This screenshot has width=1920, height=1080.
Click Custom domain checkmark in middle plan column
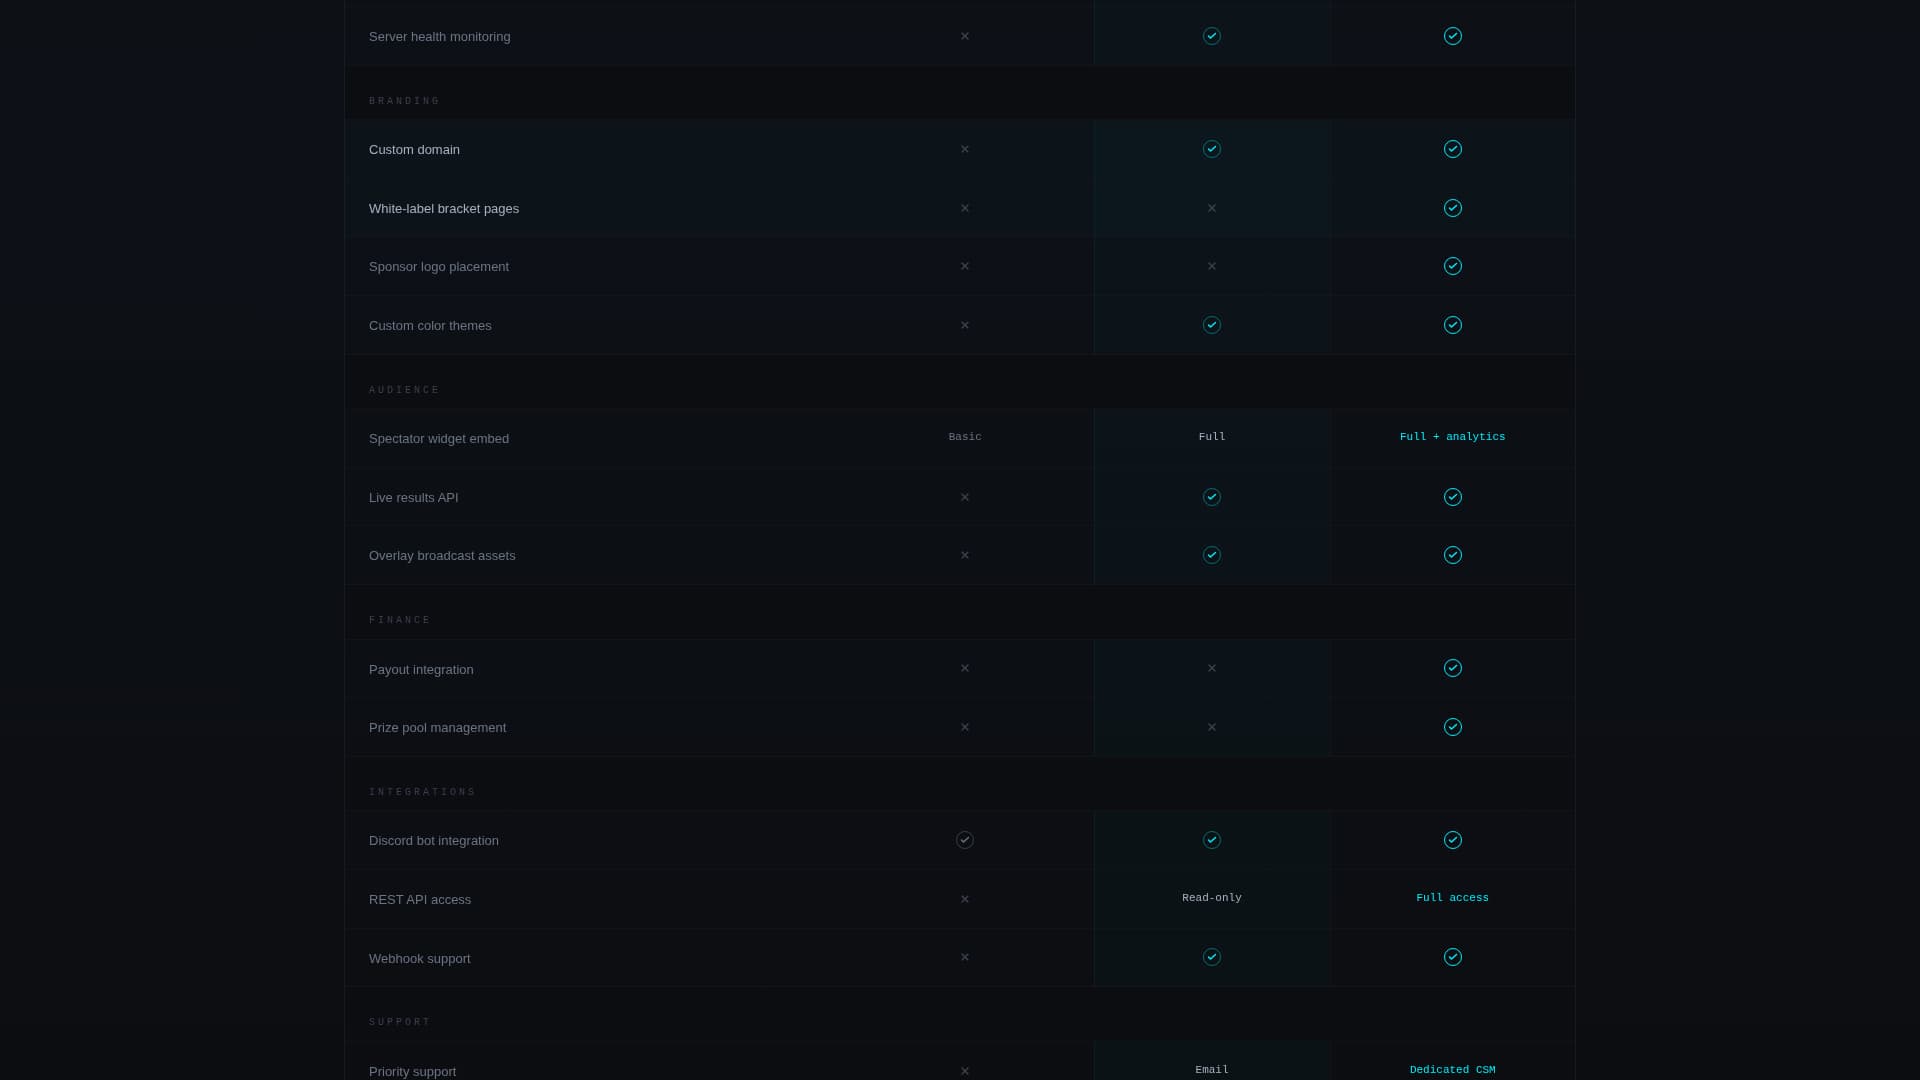[x=1212, y=149]
